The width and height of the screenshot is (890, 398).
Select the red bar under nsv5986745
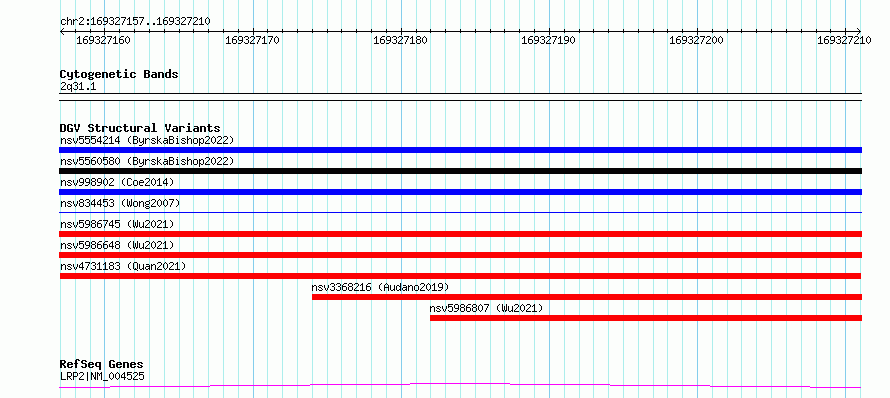click(x=460, y=234)
